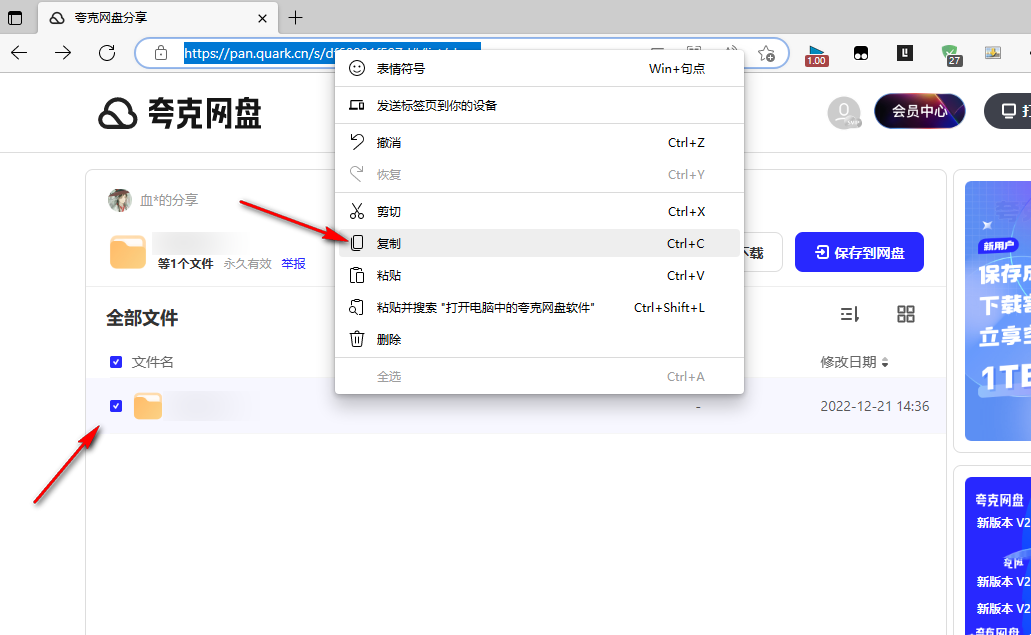The height and width of the screenshot is (635, 1031).
Task: Click the browser Forward arrow
Action: 62,53
